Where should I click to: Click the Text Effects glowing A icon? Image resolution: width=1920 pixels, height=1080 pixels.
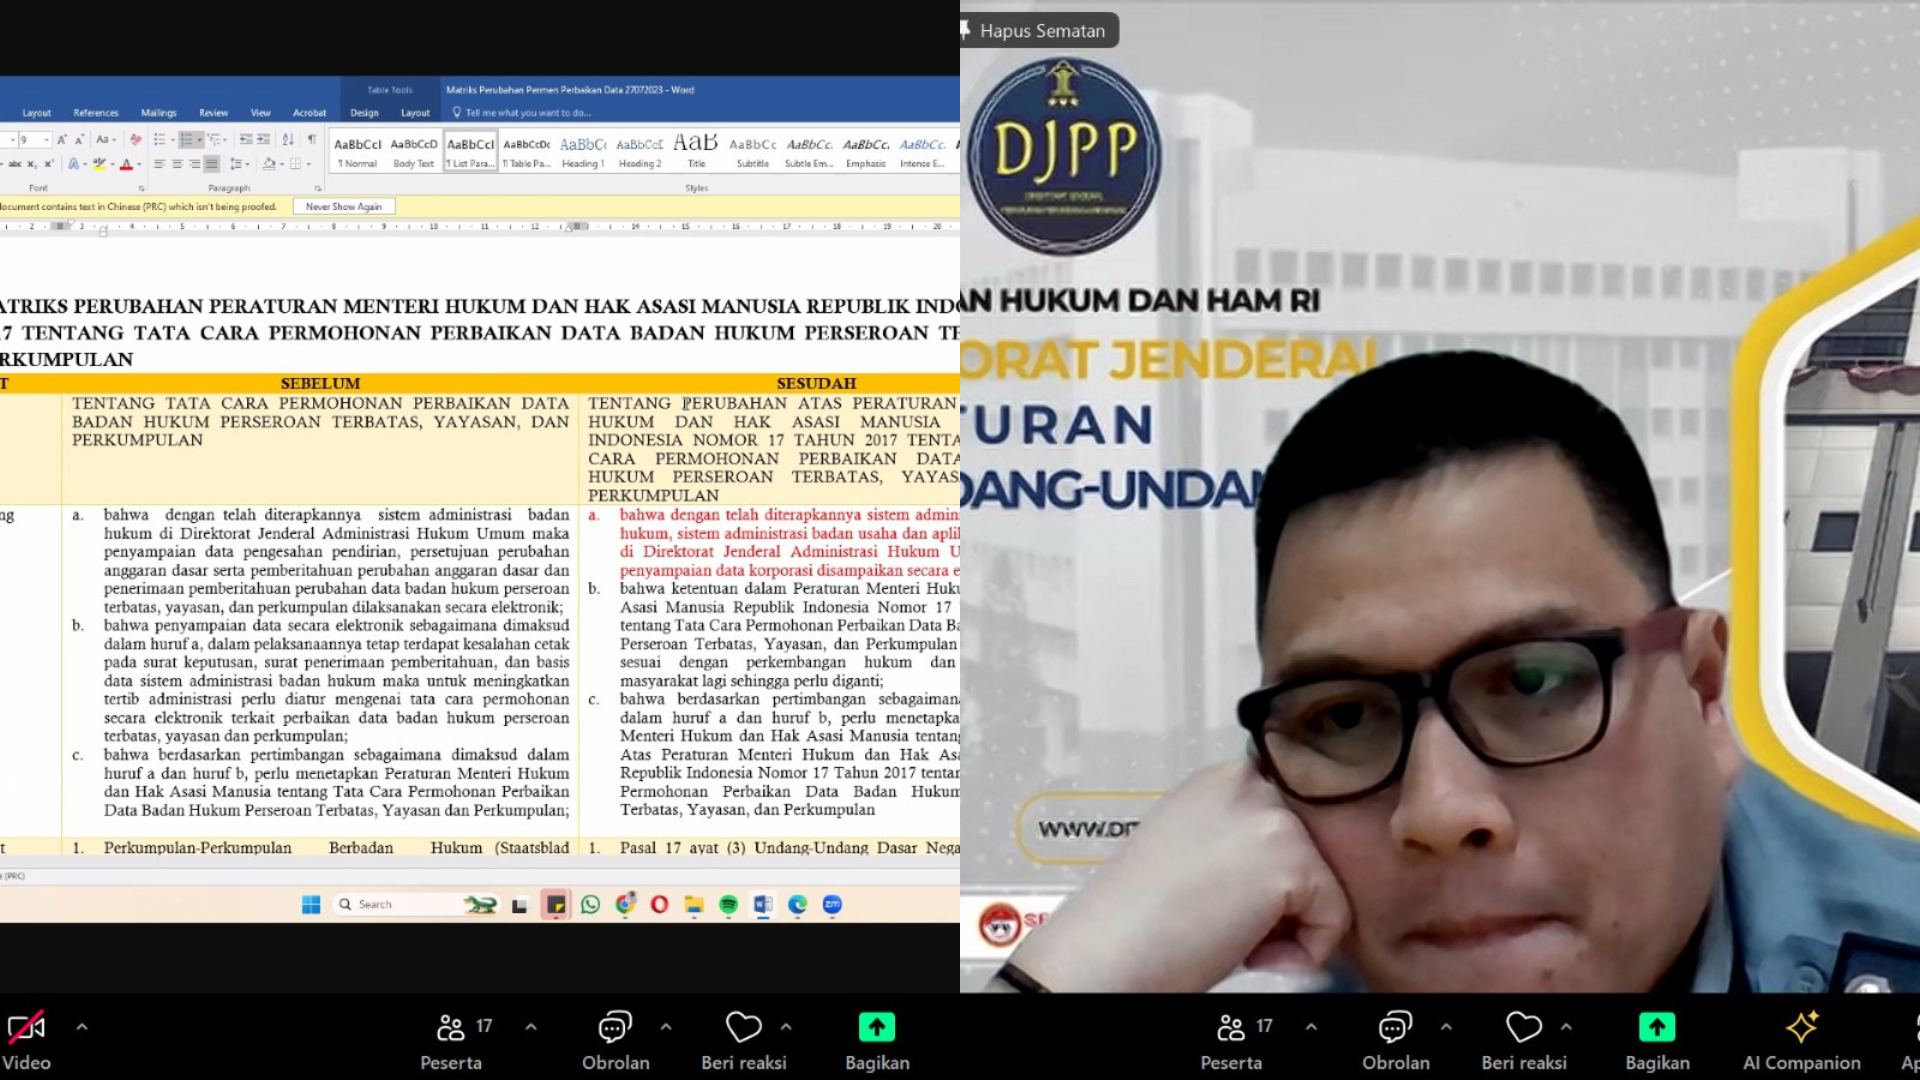click(x=73, y=164)
